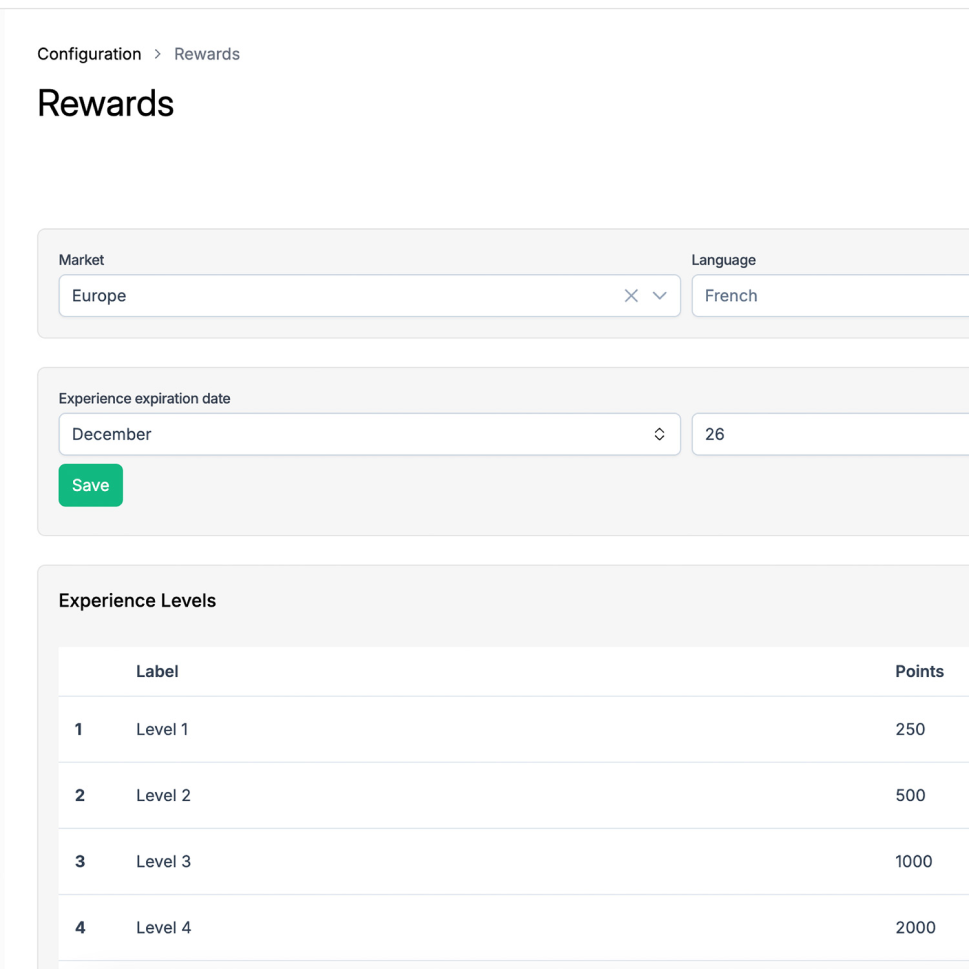Click the Experience Levels section heading
Image resolution: width=969 pixels, height=969 pixels.
pyautogui.click(x=137, y=600)
